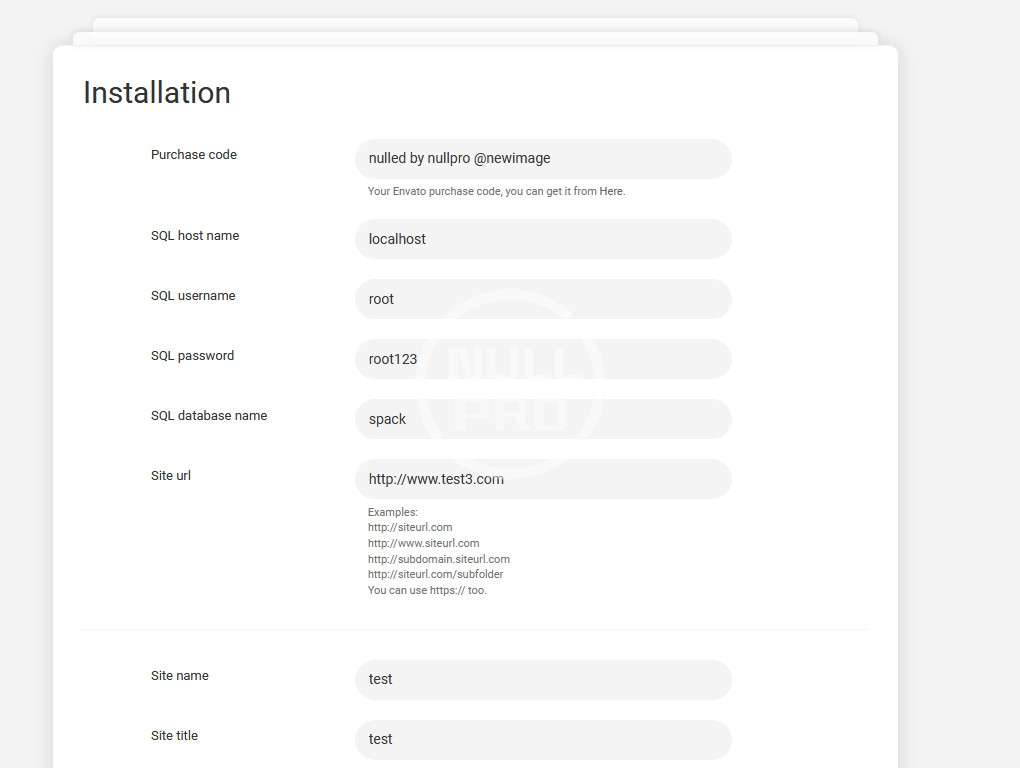Click the Installation heading
Image resolution: width=1020 pixels, height=768 pixels.
click(157, 93)
